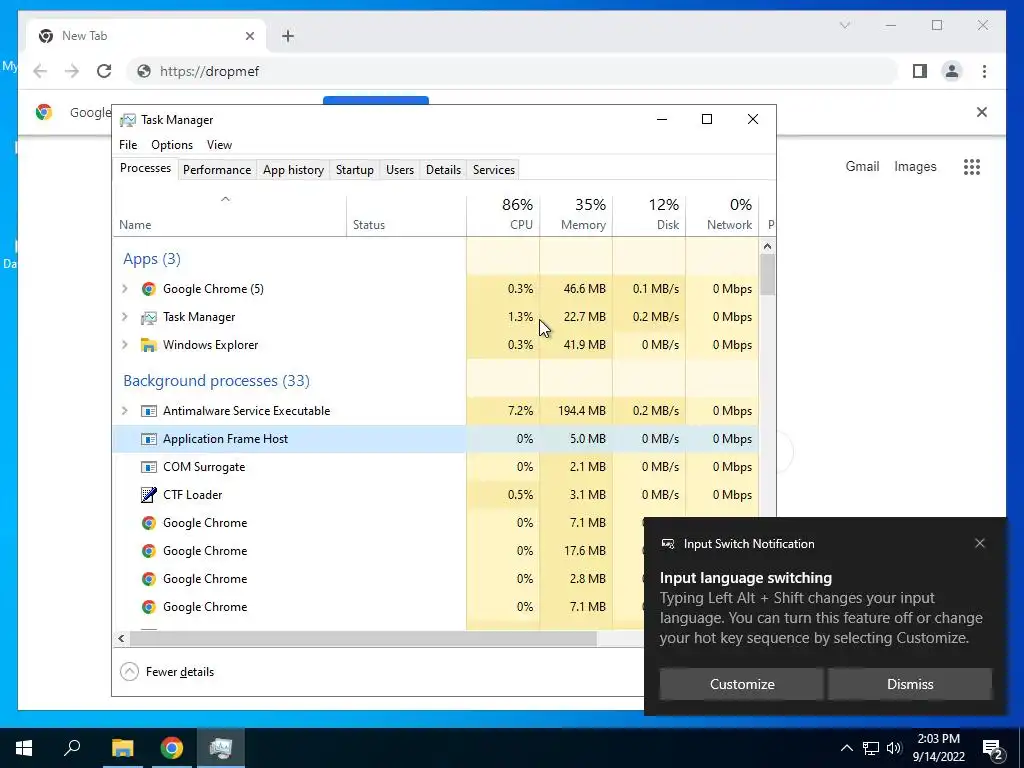Open the Chrome profile avatar
The width and height of the screenshot is (1024, 768).
pyautogui.click(x=952, y=71)
